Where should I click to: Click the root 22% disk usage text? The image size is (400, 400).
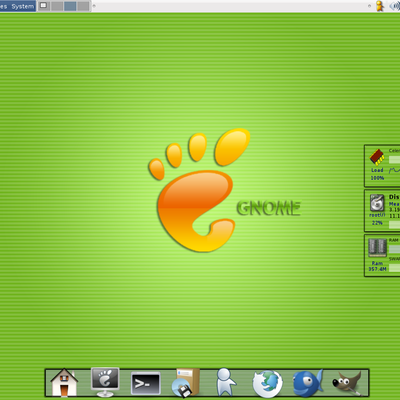tap(377, 219)
